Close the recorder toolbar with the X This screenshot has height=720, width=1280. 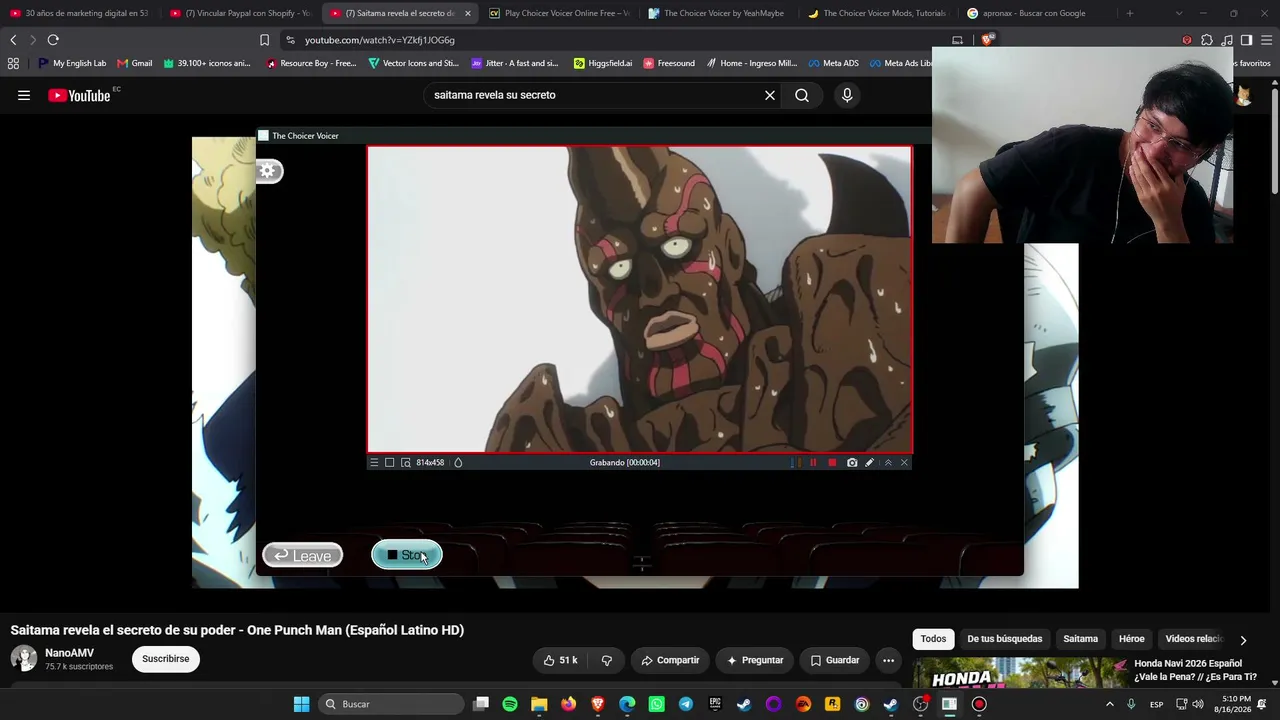click(904, 463)
